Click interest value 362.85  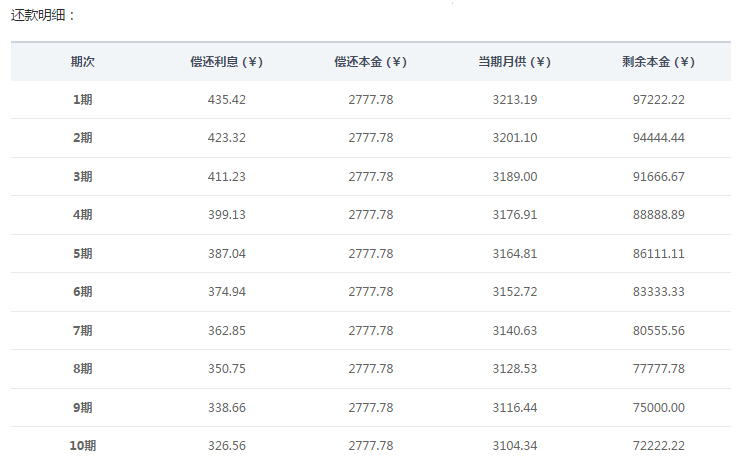(x=227, y=331)
